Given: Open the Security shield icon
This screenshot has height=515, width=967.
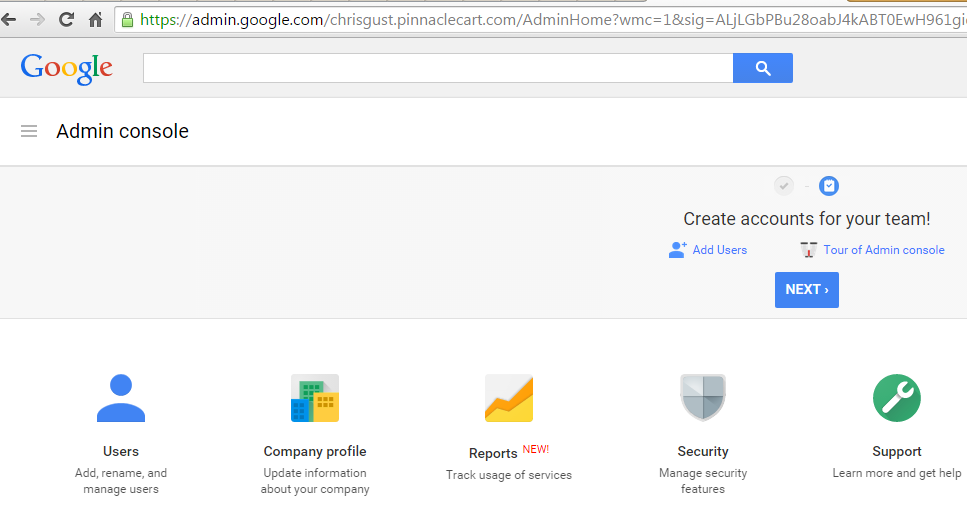Looking at the screenshot, I should coord(703,398).
